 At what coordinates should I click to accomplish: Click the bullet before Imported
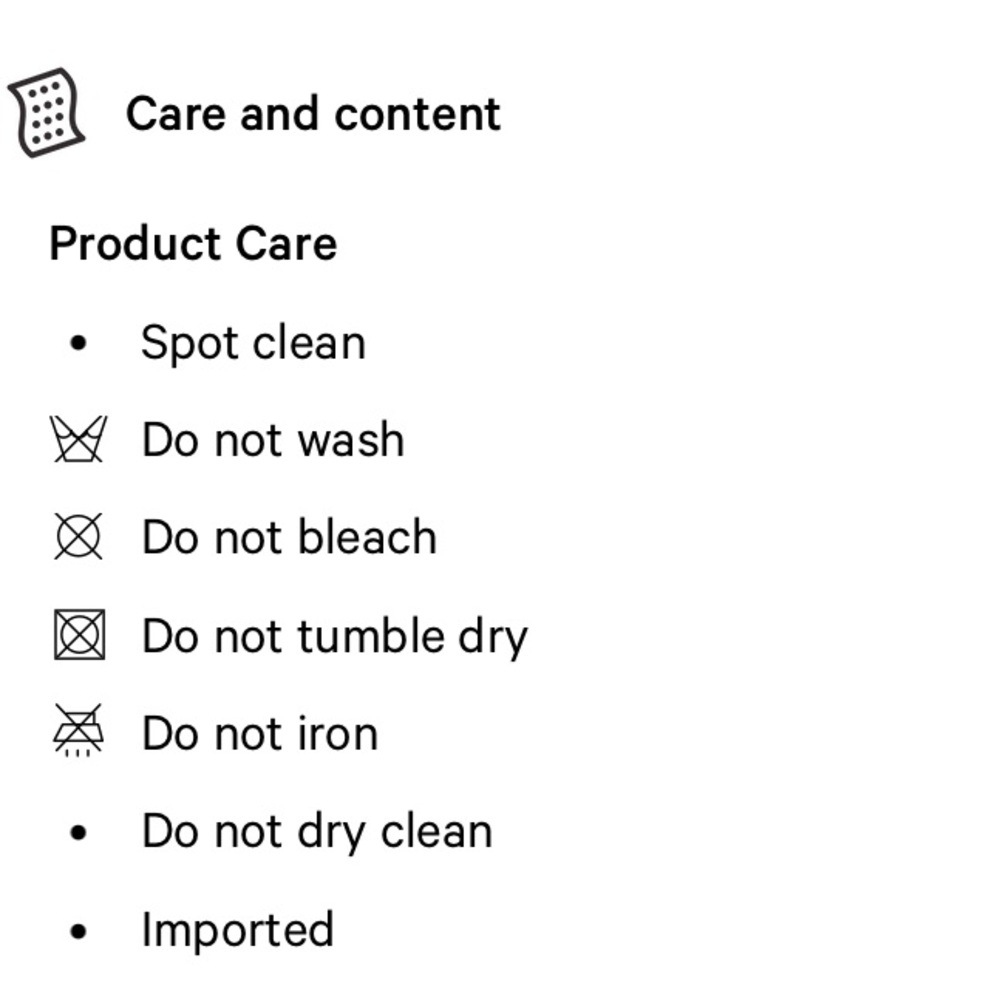[79, 931]
